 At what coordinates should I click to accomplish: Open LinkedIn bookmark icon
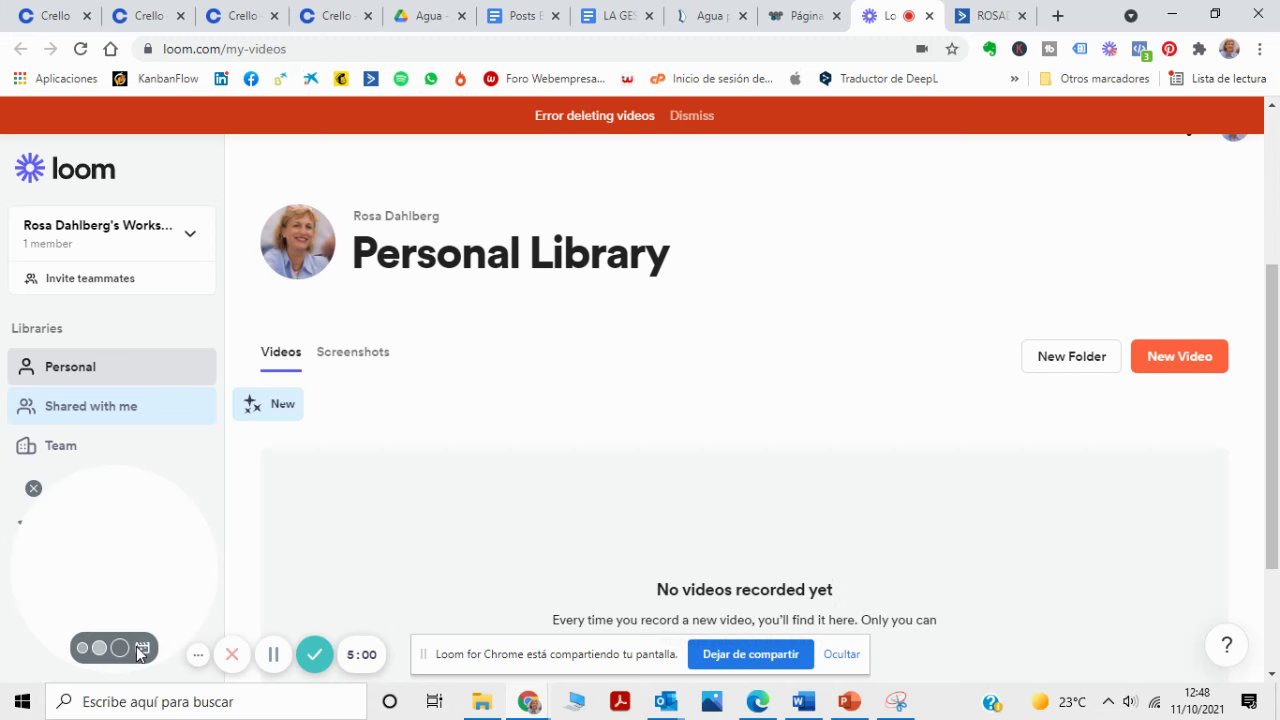(x=221, y=79)
